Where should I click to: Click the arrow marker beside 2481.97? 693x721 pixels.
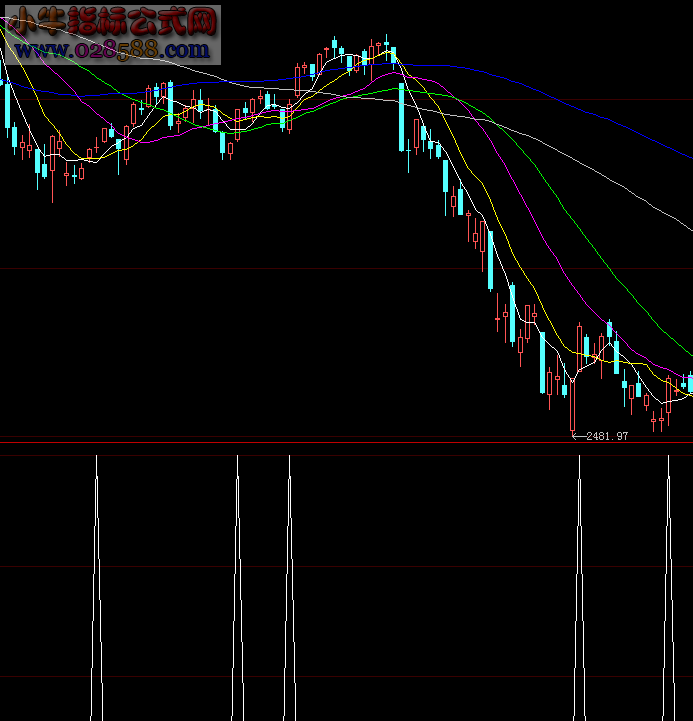tap(575, 436)
